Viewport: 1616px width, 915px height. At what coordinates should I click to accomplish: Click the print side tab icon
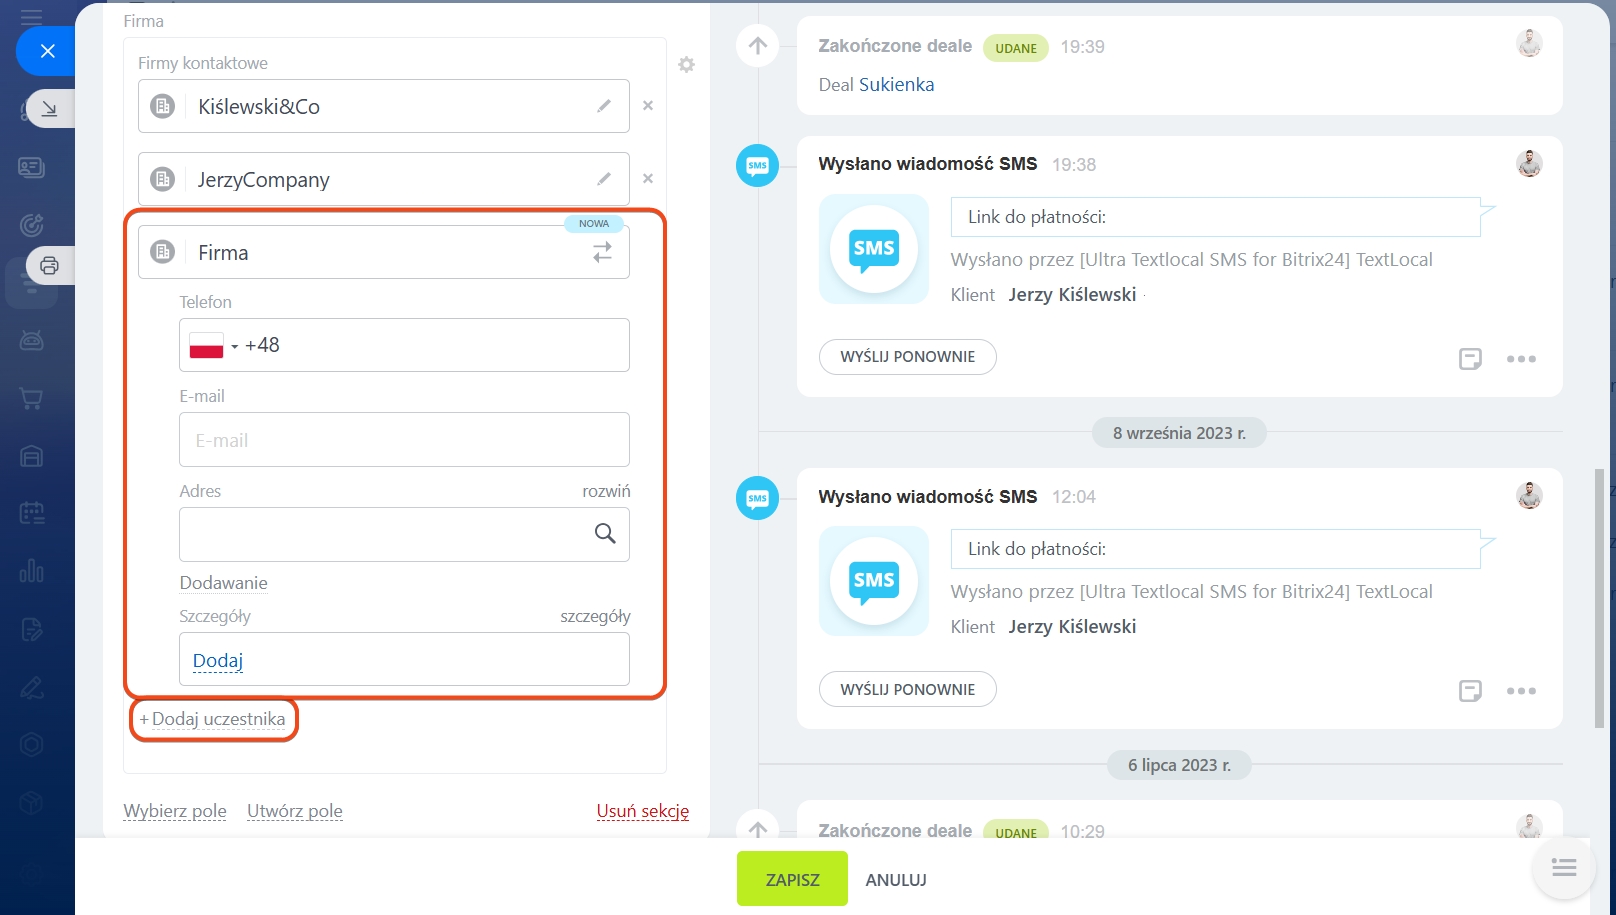(49, 265)
